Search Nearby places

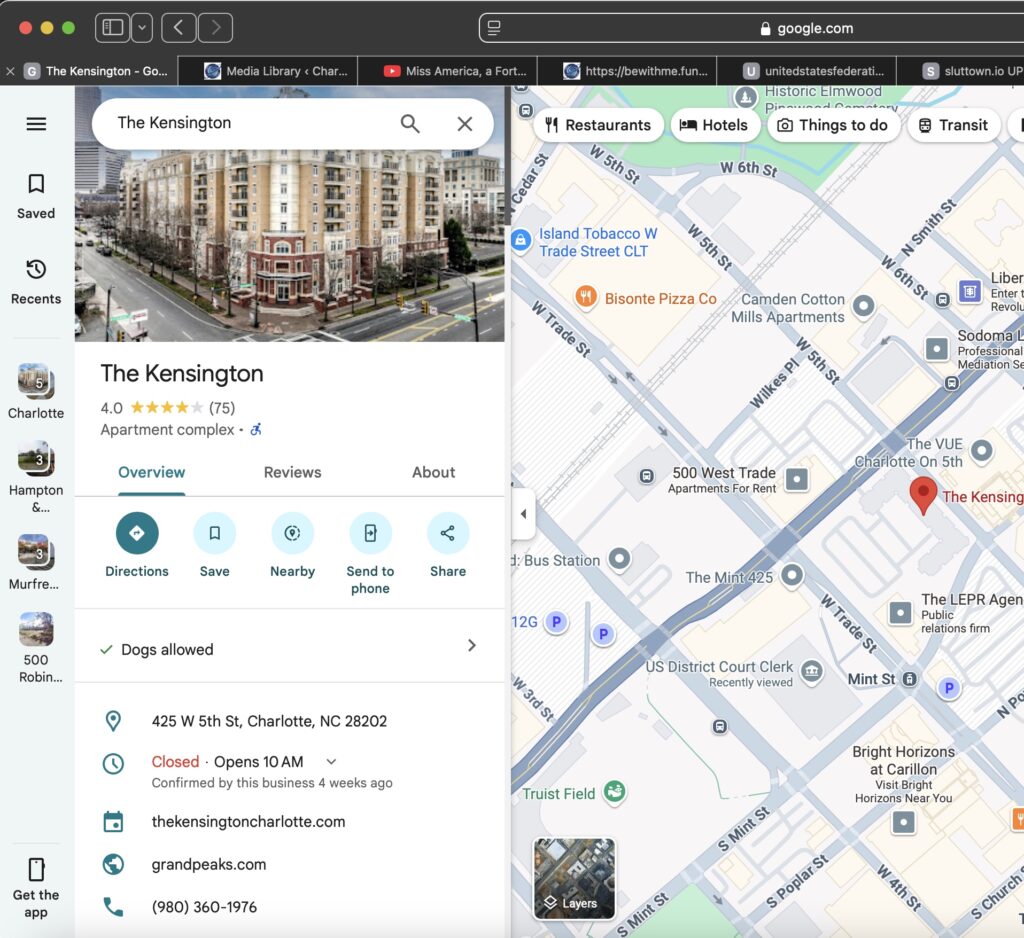[292, 545]
